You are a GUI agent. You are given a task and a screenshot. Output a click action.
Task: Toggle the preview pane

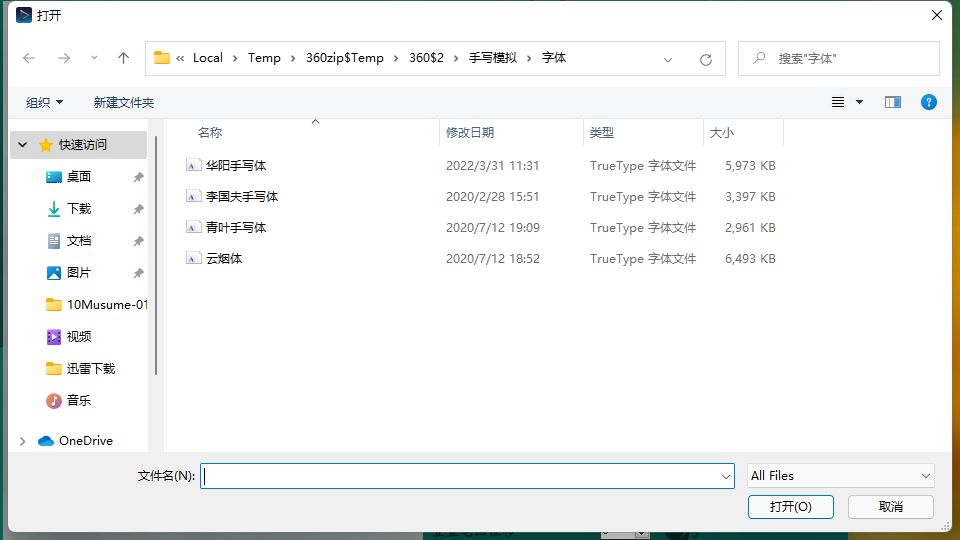[x=893, y=102]
